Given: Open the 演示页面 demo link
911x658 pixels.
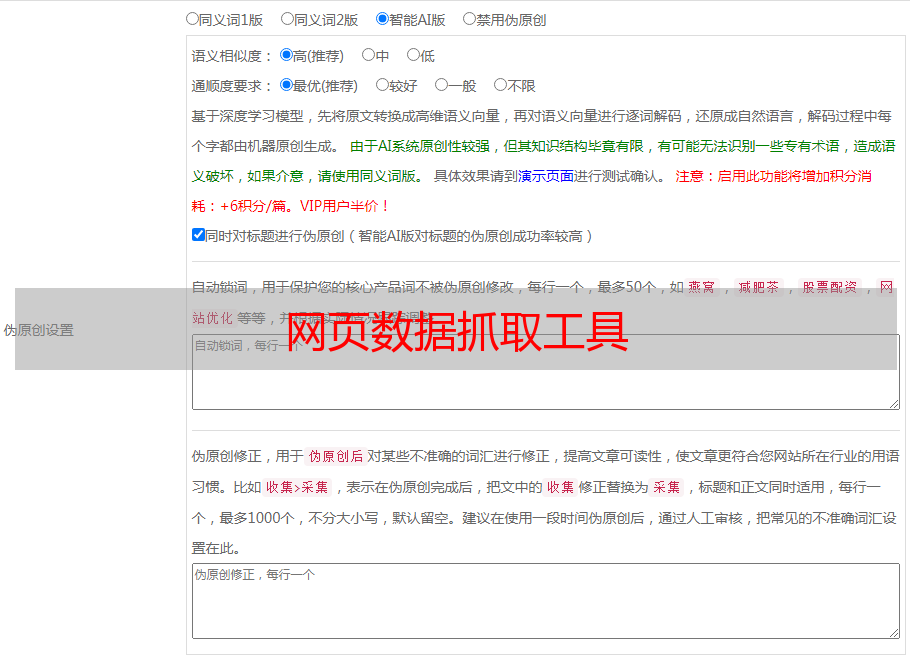Looking at the screenshot, I should point(545,176).
